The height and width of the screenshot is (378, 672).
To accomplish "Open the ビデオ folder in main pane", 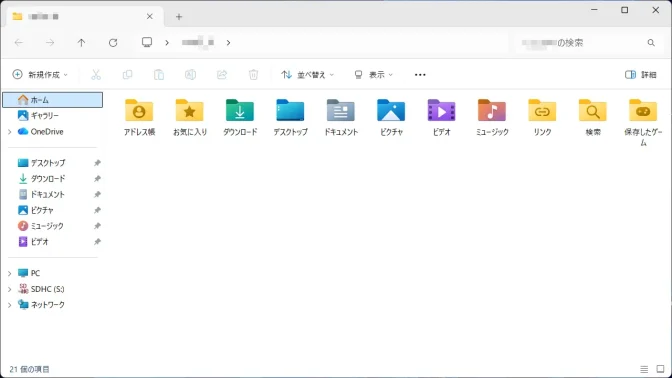I will click(x=441, y=117).
